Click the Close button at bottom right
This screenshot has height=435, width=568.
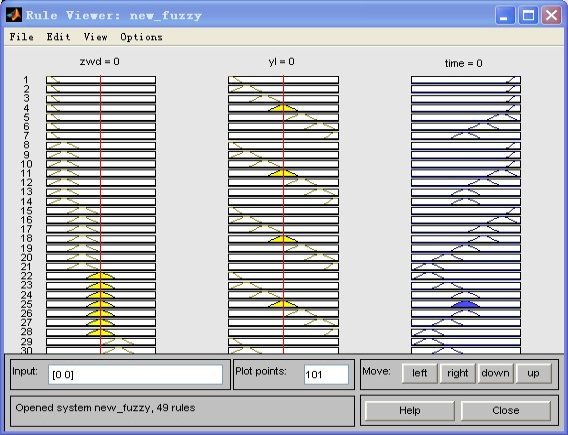coord(506,411)
